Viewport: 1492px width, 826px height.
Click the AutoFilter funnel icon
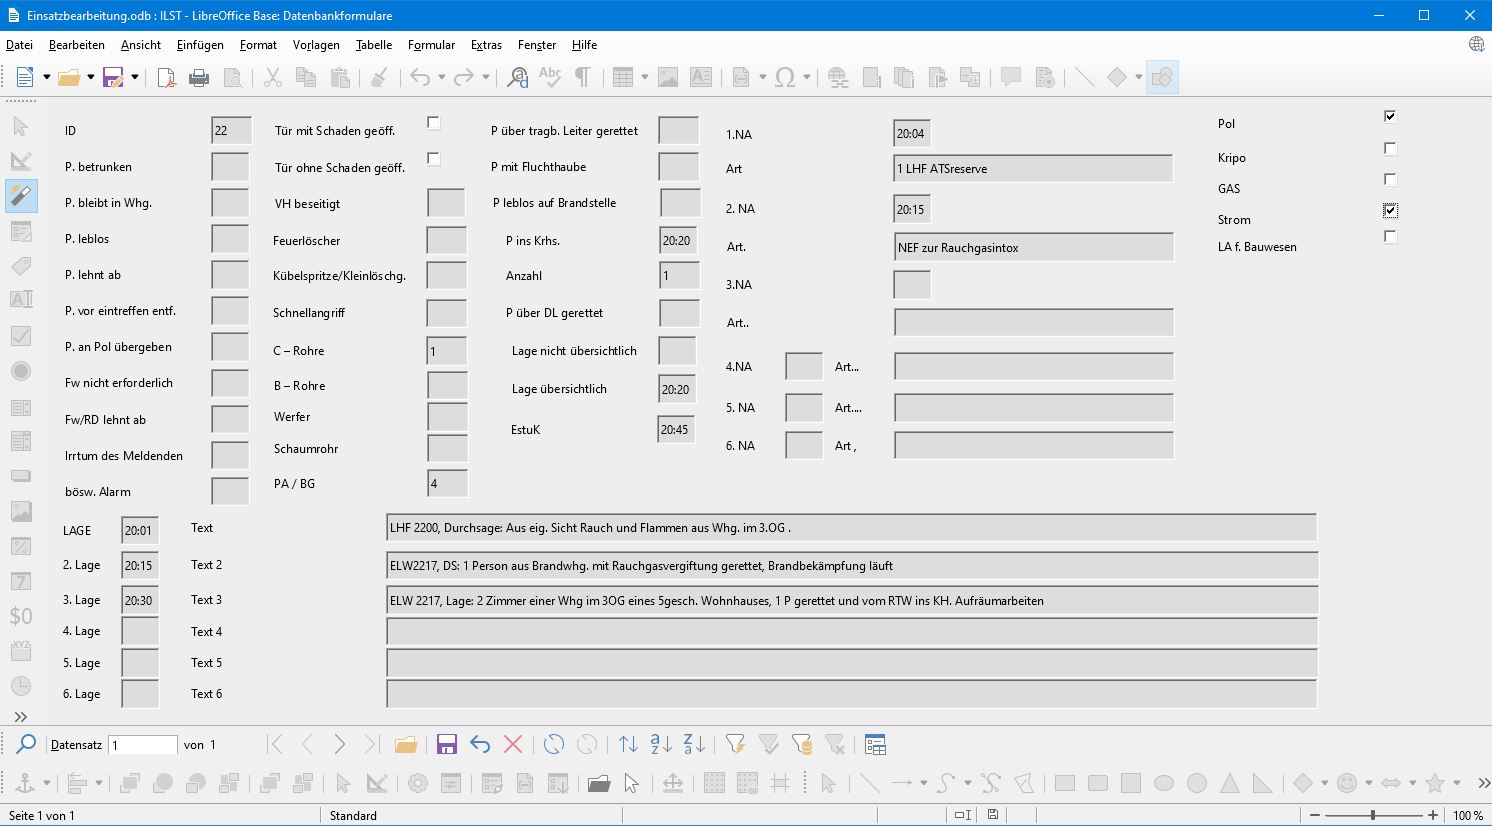coord(735,745)
